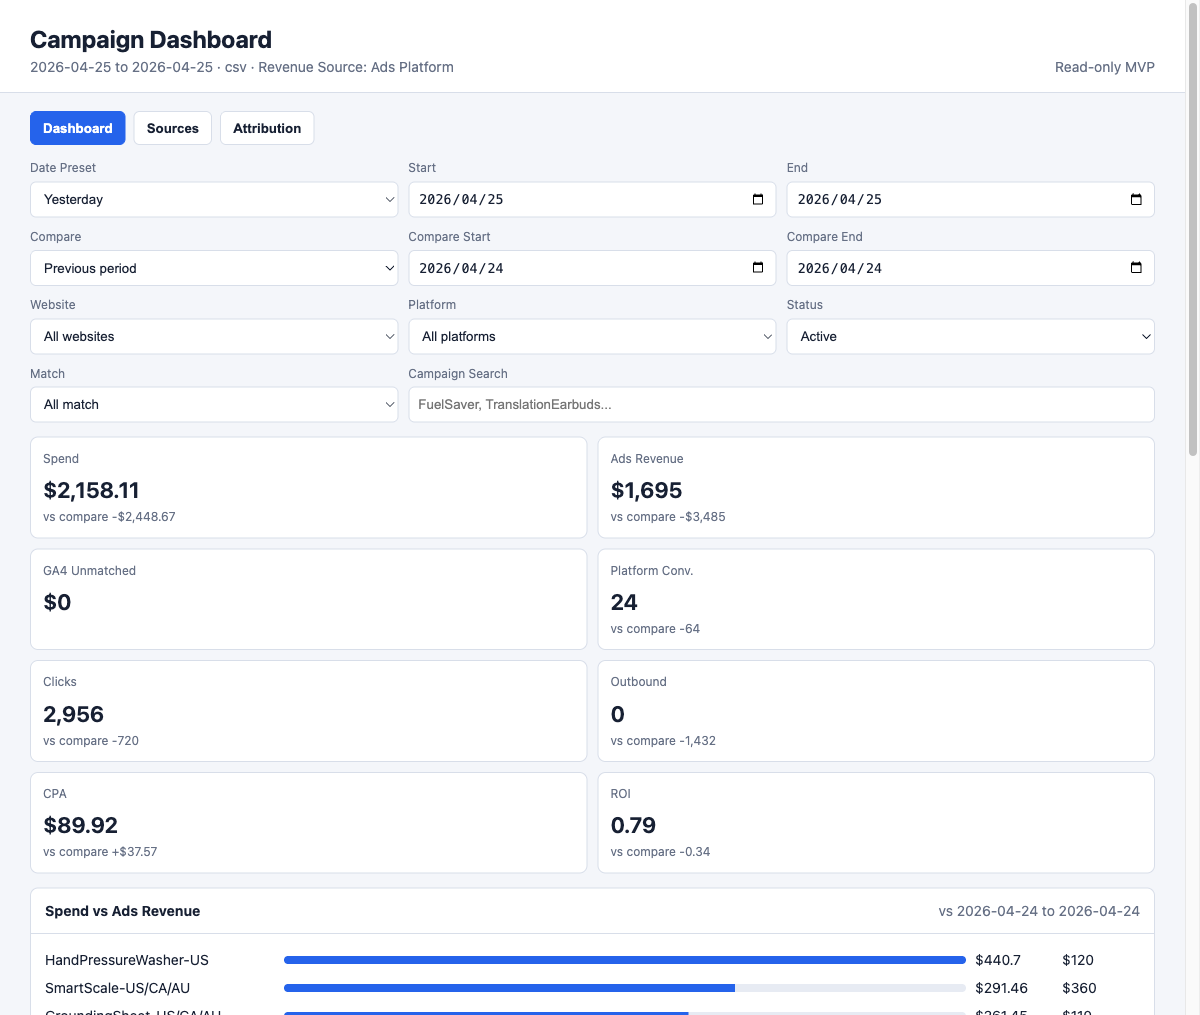Focus the Campaign Search input field
The width and height of the screenshot is (1200, 1015).
click(x=782, y=404)
